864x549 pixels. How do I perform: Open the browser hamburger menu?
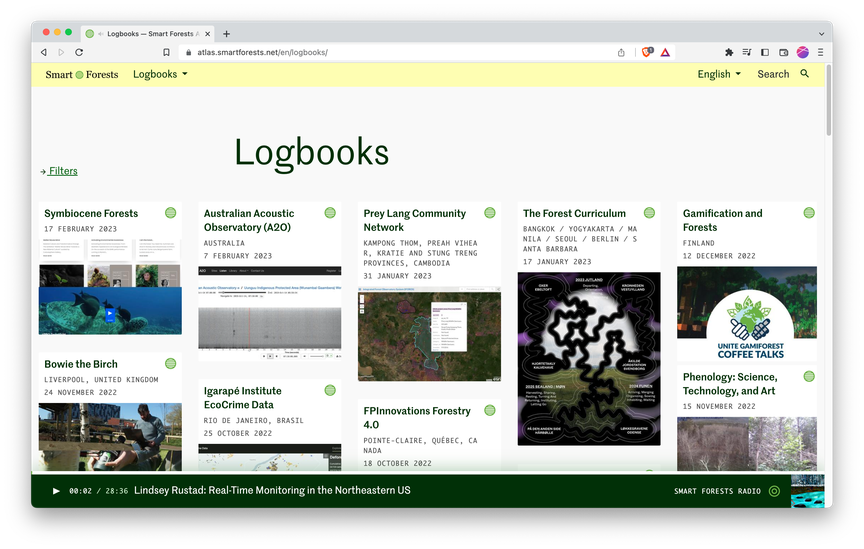(820, 52)
